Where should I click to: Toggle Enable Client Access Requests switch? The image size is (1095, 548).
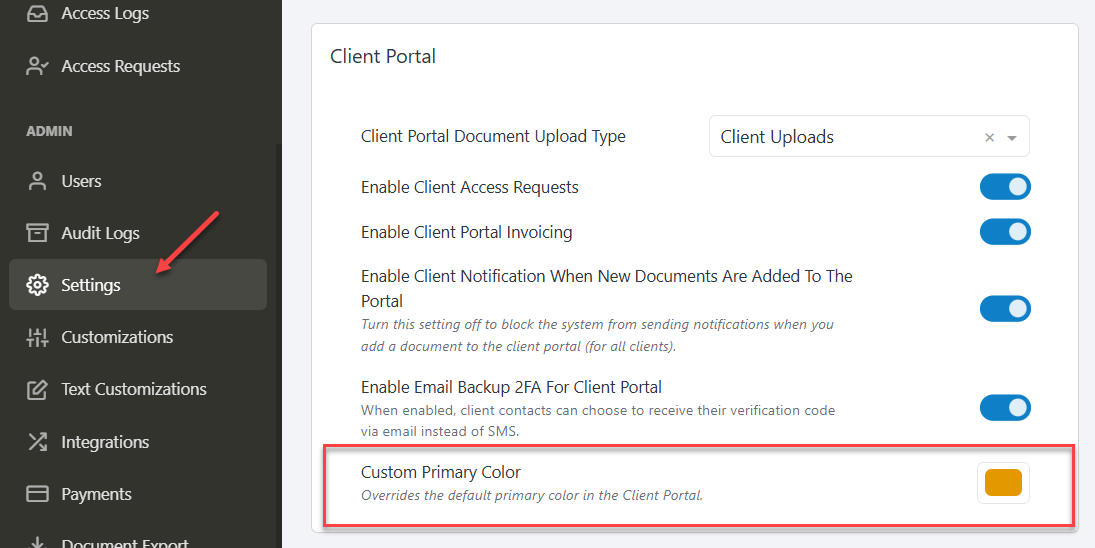[x=1005, y=187]
